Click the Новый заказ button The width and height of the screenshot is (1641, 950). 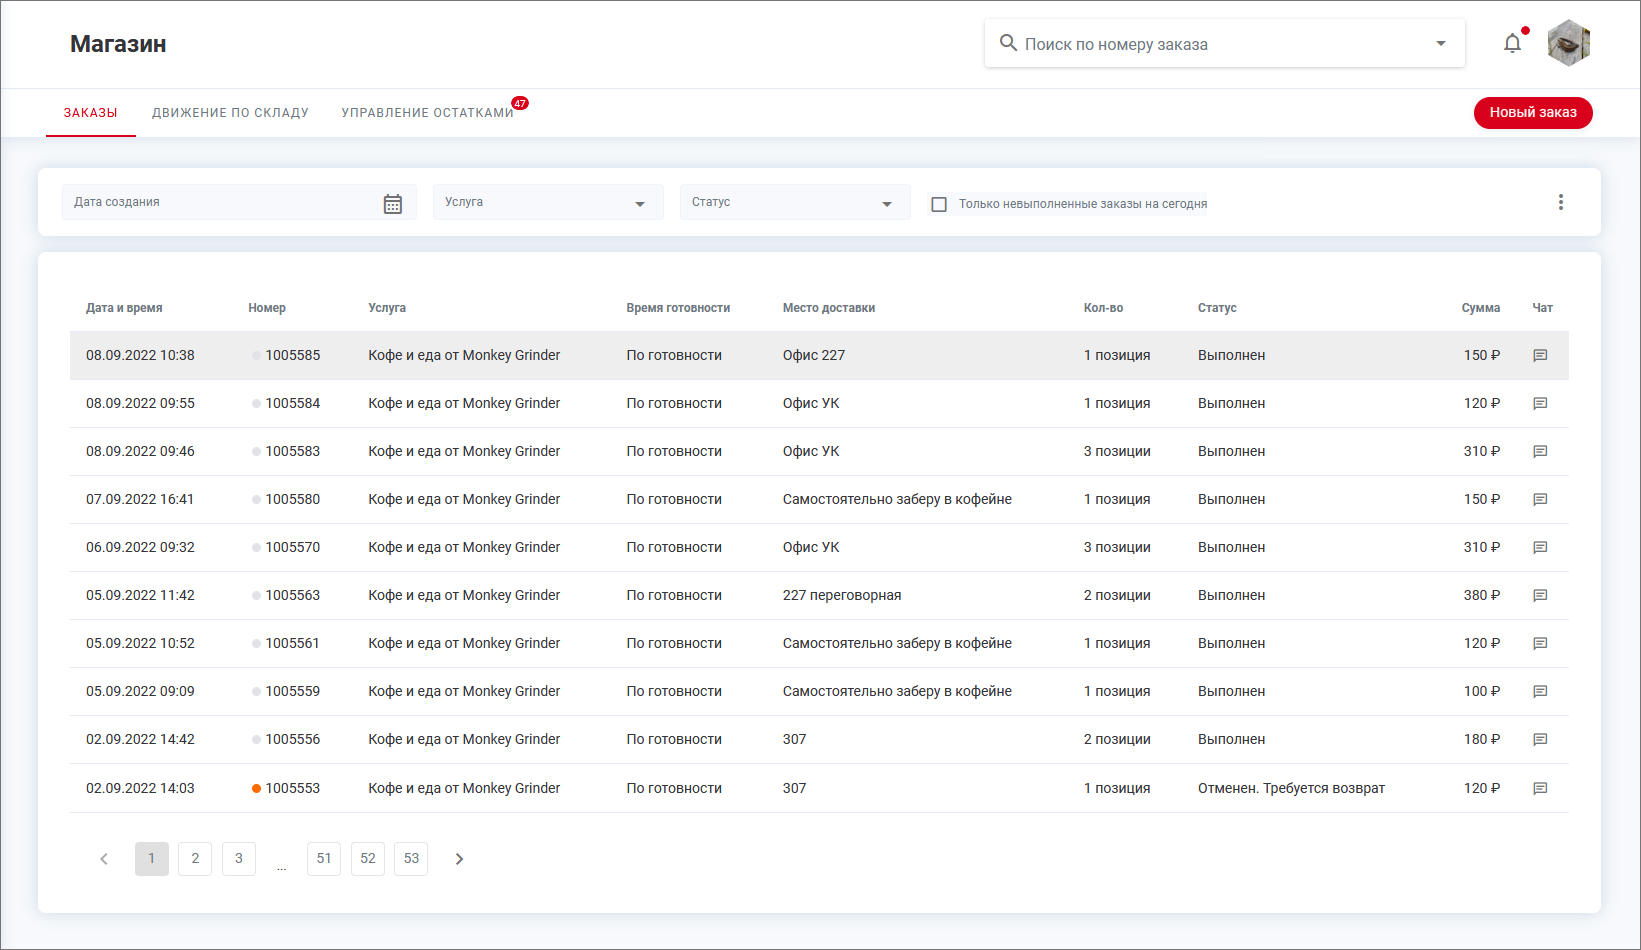tap(1532, 113)
